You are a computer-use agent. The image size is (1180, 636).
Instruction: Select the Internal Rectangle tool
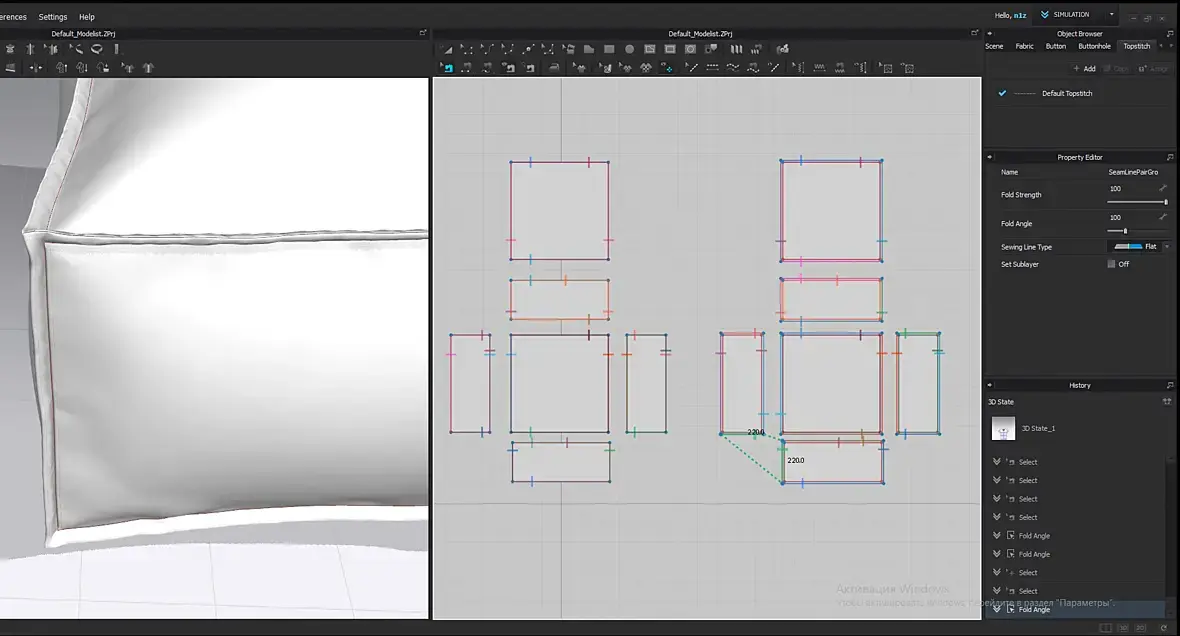point(670,49)
